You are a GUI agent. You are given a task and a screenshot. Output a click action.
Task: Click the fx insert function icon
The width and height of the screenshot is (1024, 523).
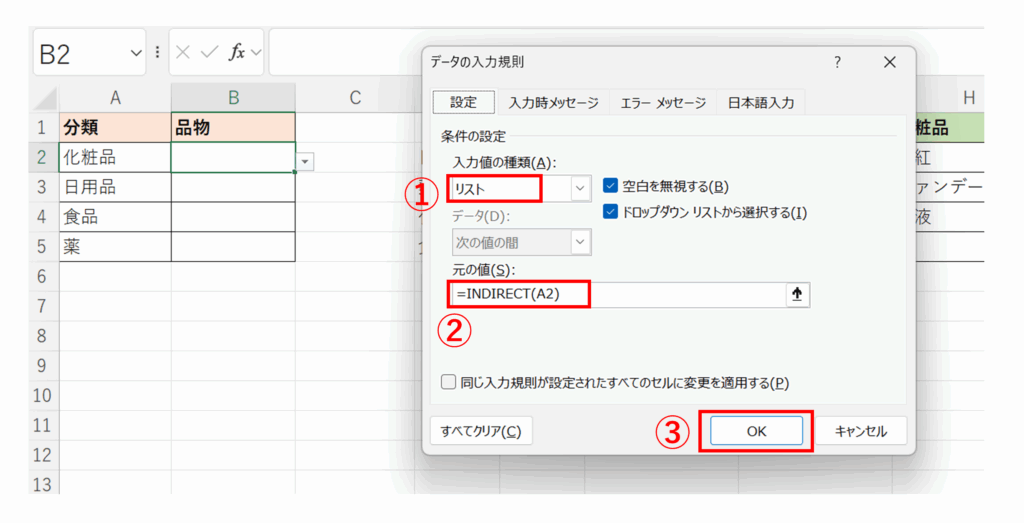pos(237,53)
